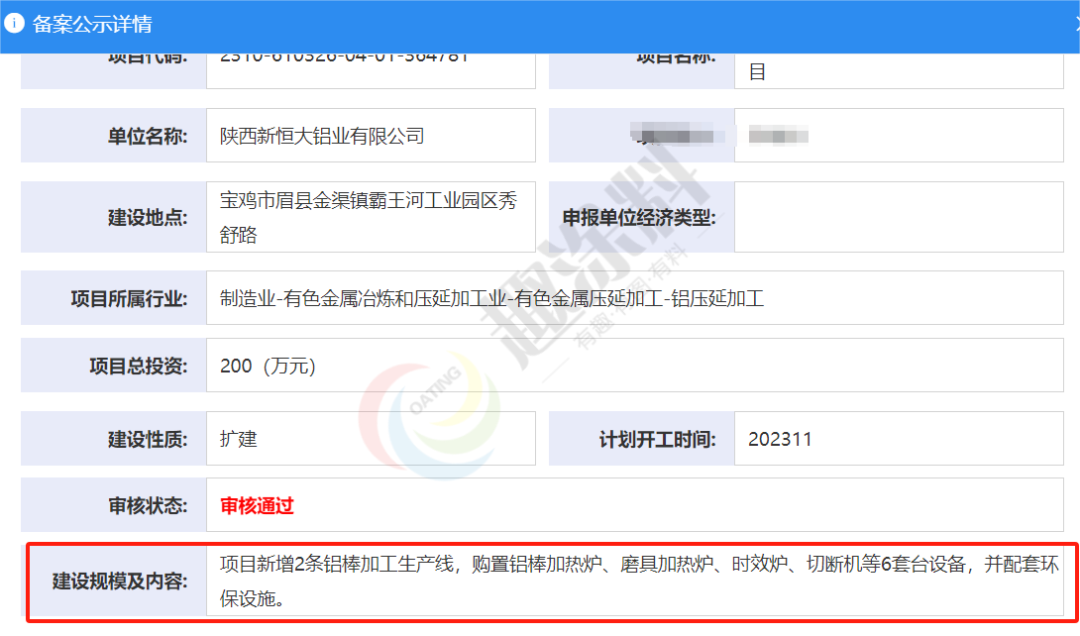This screenshot has height=636, width=1080.
Task: Select the 单位名称 label
Action: [148, 136]
